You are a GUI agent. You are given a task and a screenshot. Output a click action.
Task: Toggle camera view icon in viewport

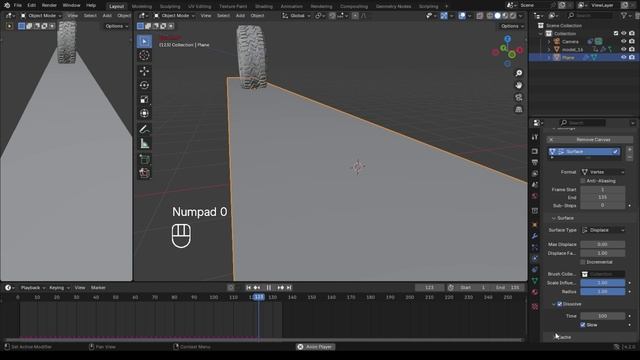click(518, 98)
